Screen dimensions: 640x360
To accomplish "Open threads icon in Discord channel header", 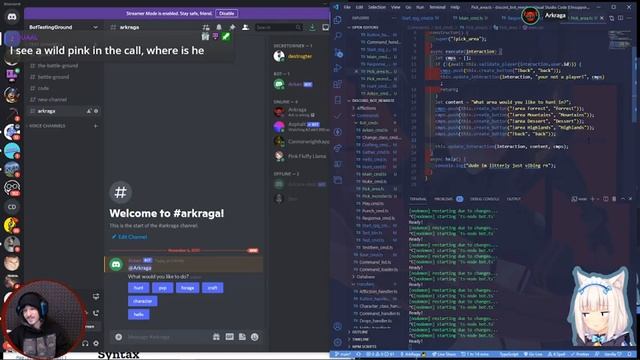I will tap(206, 27).
